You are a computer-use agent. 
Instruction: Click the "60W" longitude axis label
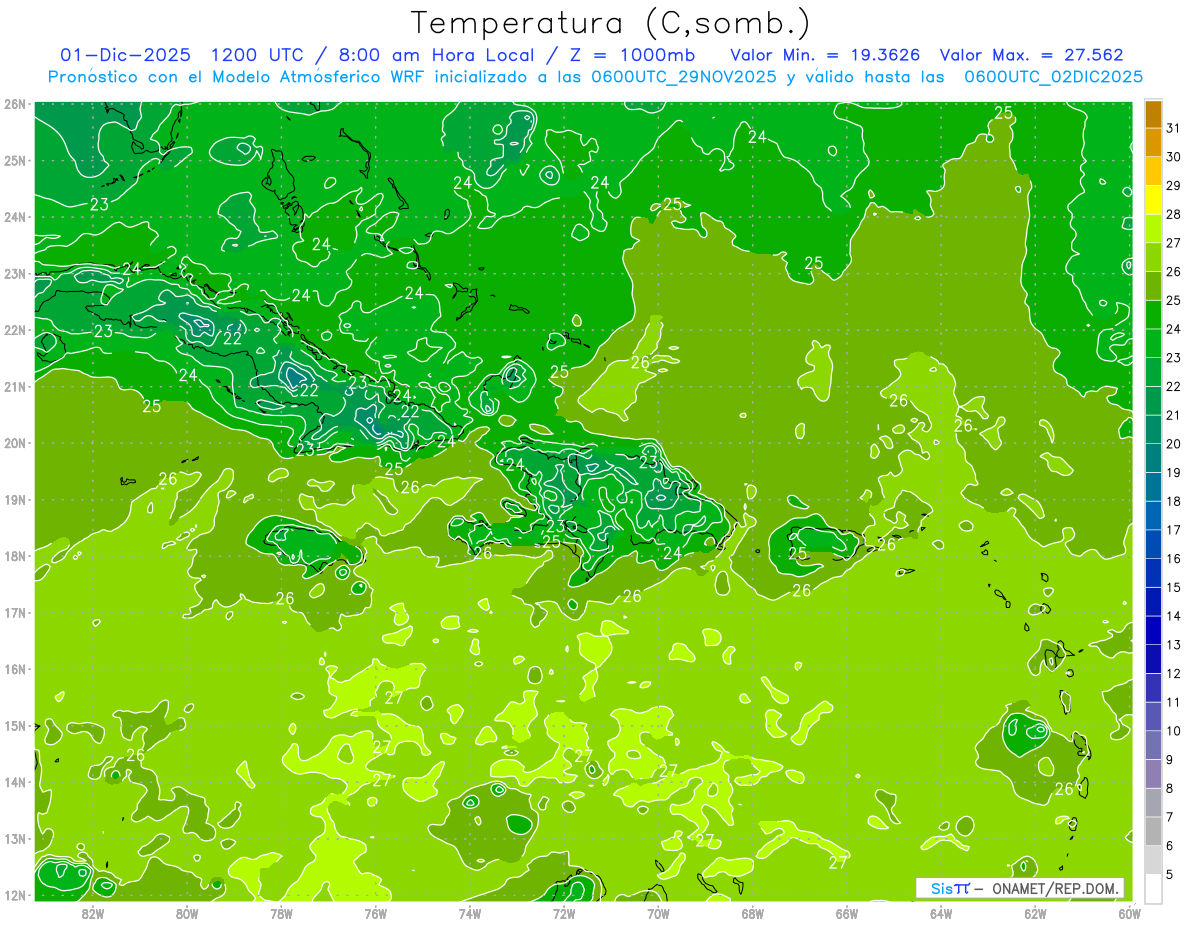[x=1128, y=913]
